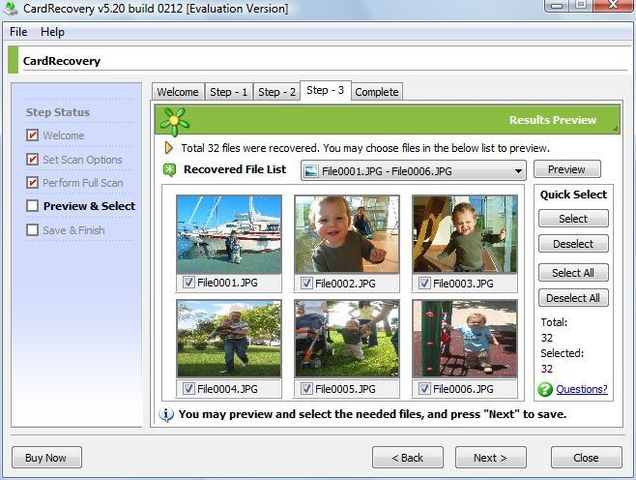
Task: Open the File menu
Action: (19, 32)
